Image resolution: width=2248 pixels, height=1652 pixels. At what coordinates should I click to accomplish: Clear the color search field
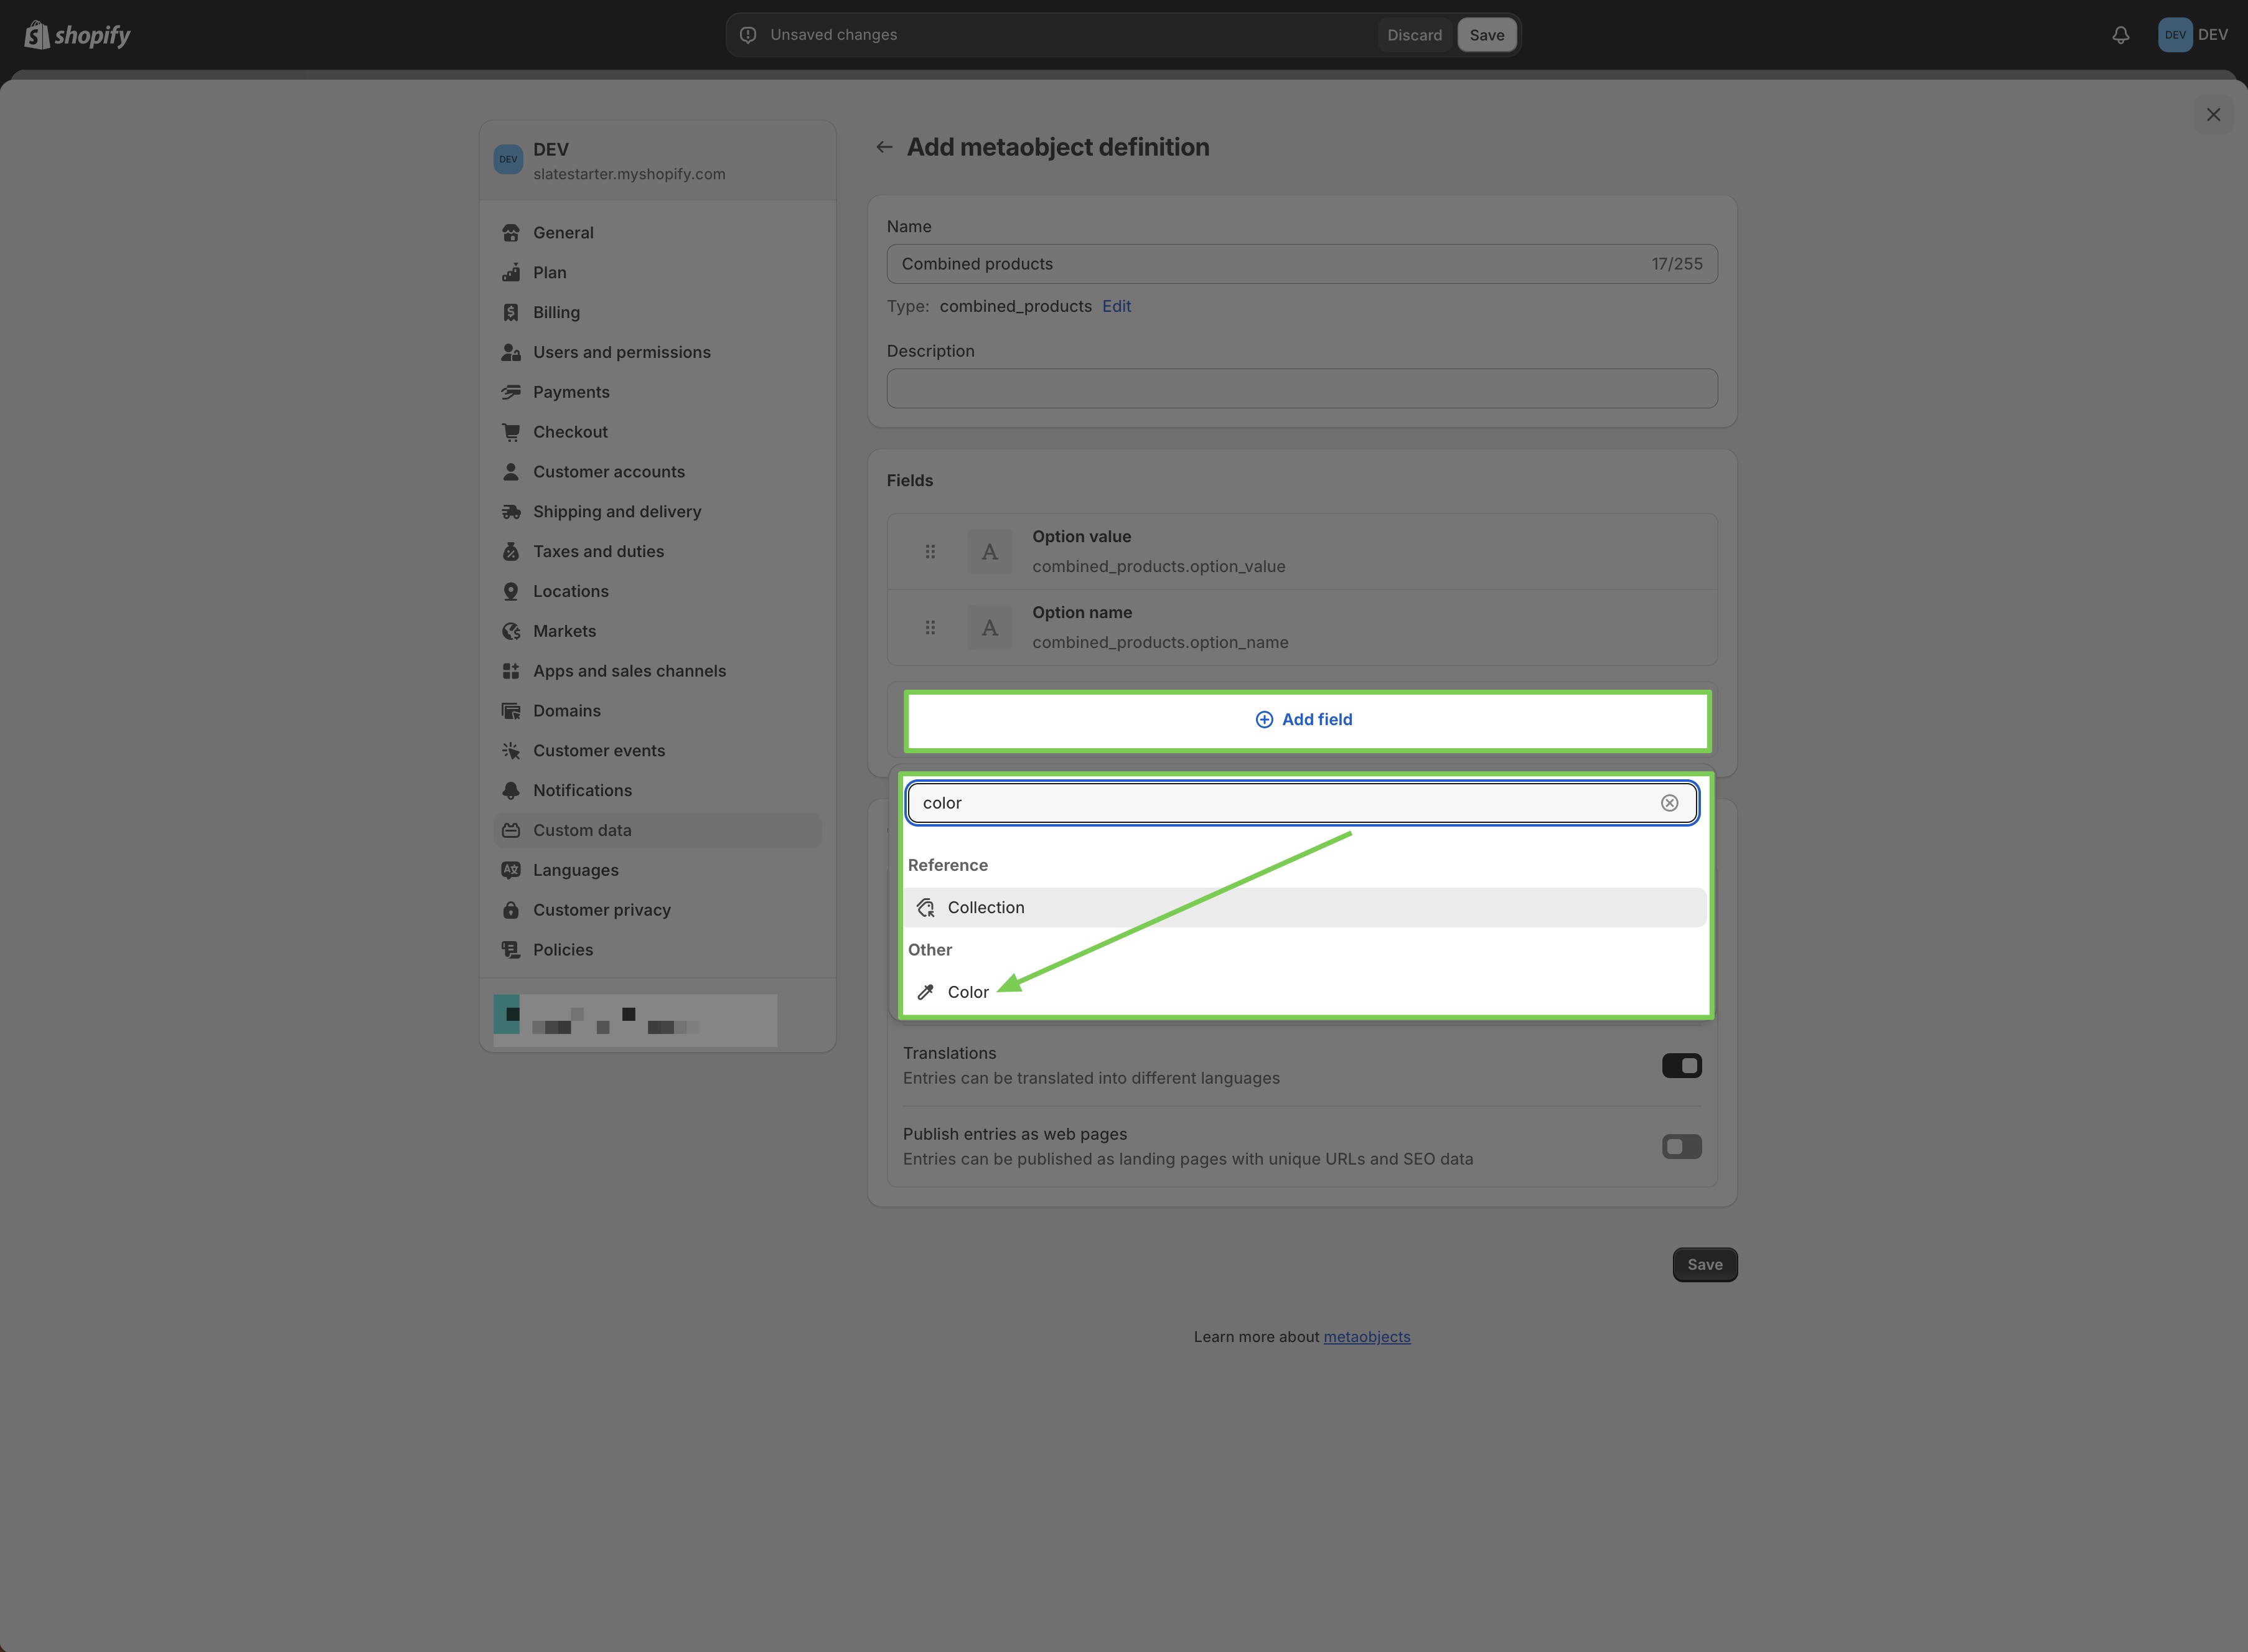(1669, 803)
